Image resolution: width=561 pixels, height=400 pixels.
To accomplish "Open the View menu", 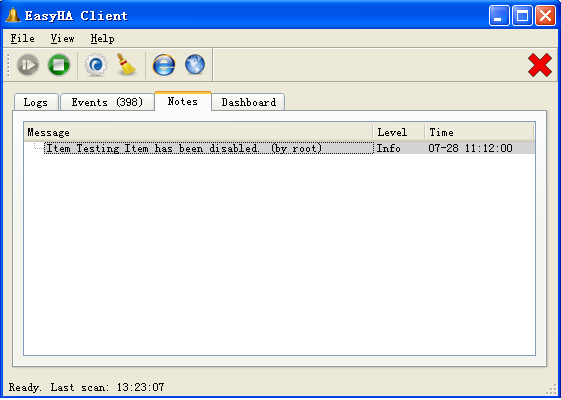I will pyautogui.click(x=63, y=38).
